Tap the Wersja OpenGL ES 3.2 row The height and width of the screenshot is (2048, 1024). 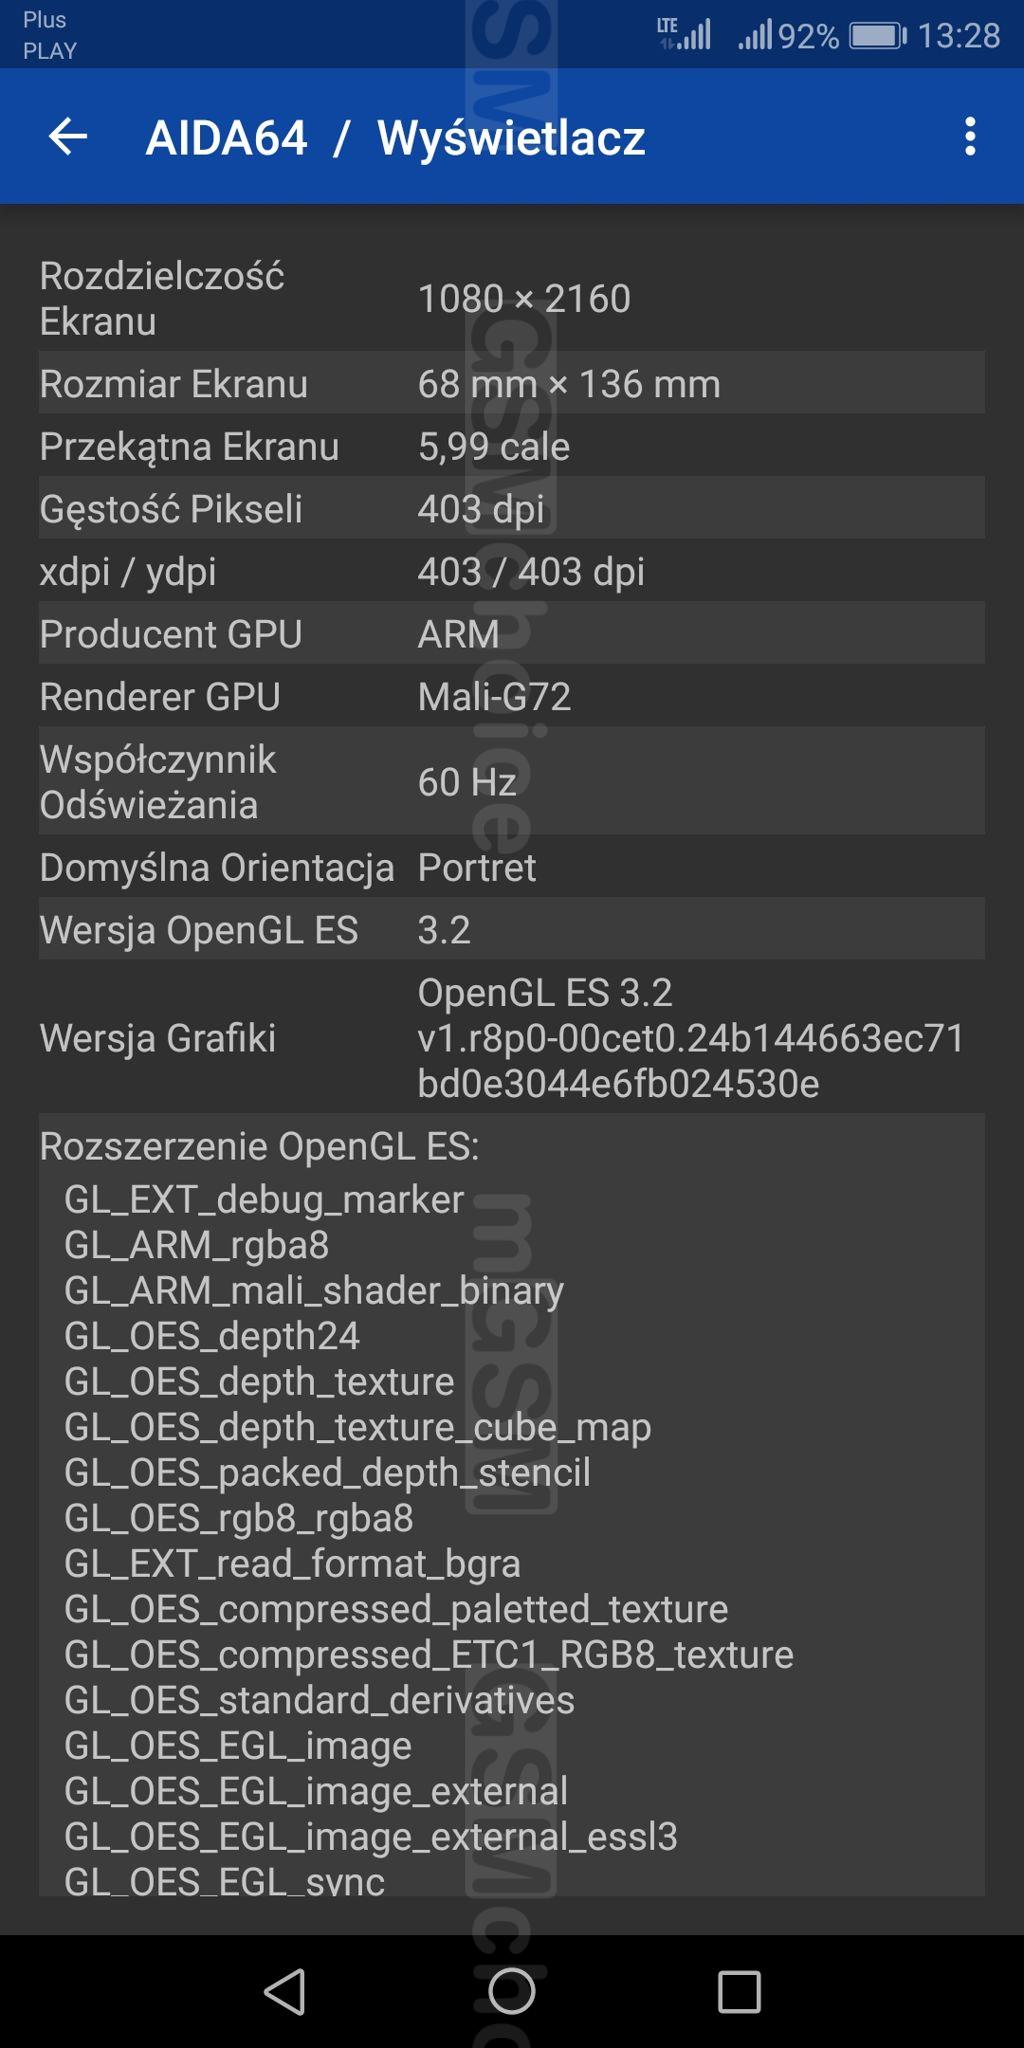point(512,929)
